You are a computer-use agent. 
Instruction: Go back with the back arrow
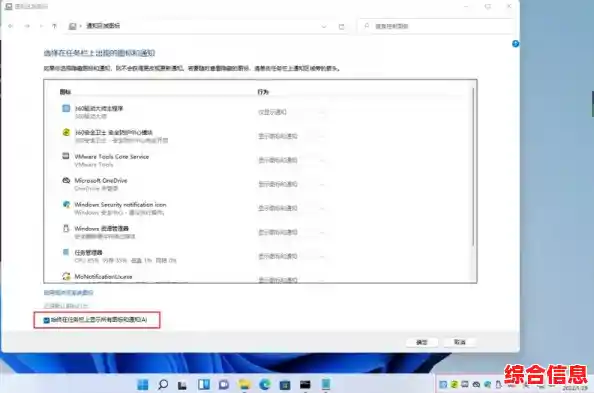pos(11,26)
